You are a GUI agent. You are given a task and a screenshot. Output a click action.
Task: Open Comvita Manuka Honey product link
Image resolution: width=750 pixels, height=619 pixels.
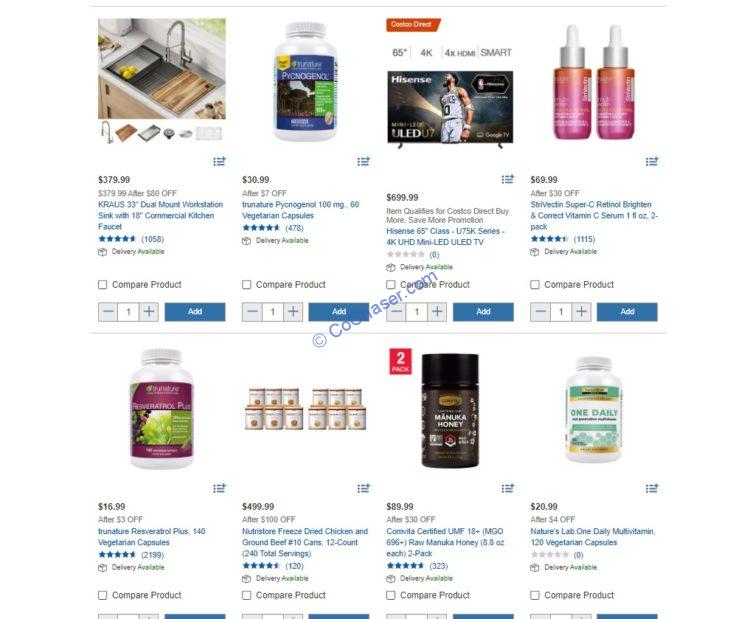coord(444,542)
